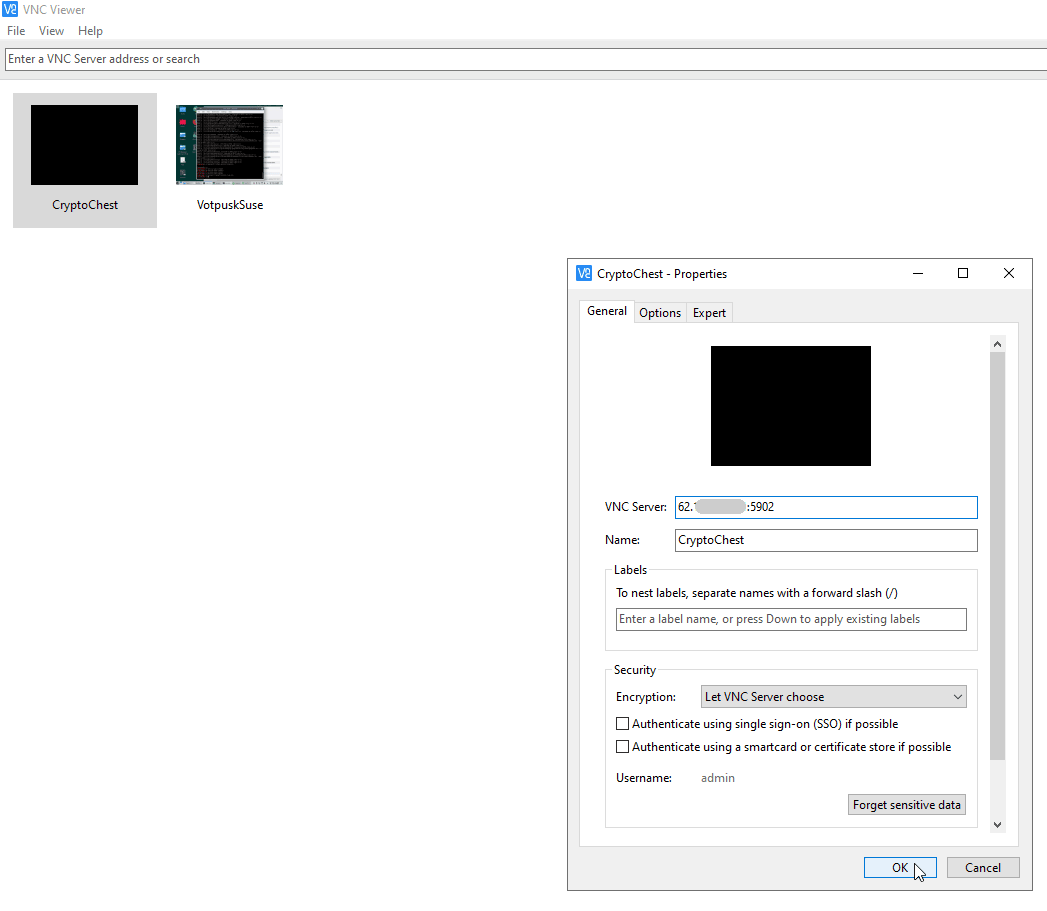The image size is (1047, 911).
Task: Click Forget sensitive data button
Action: (906, 805)
